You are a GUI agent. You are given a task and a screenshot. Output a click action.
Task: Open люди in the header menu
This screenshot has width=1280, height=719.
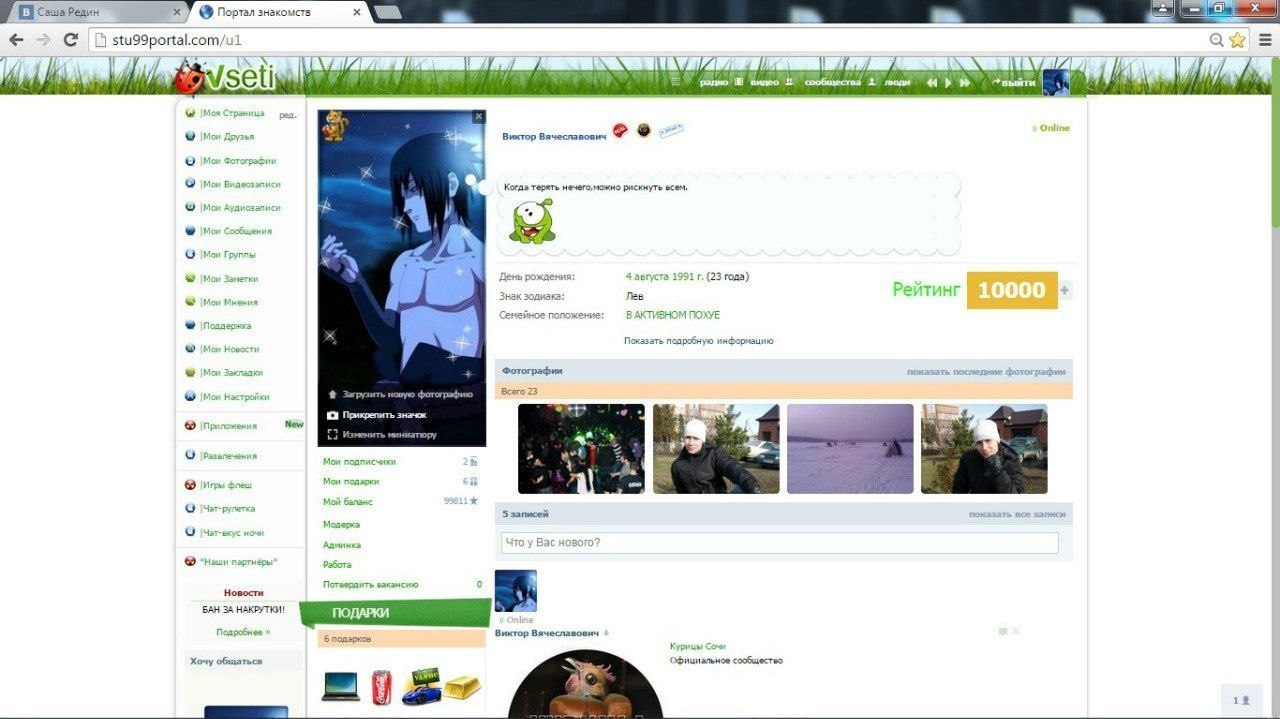pyautogui.click(x=897, y=83)
